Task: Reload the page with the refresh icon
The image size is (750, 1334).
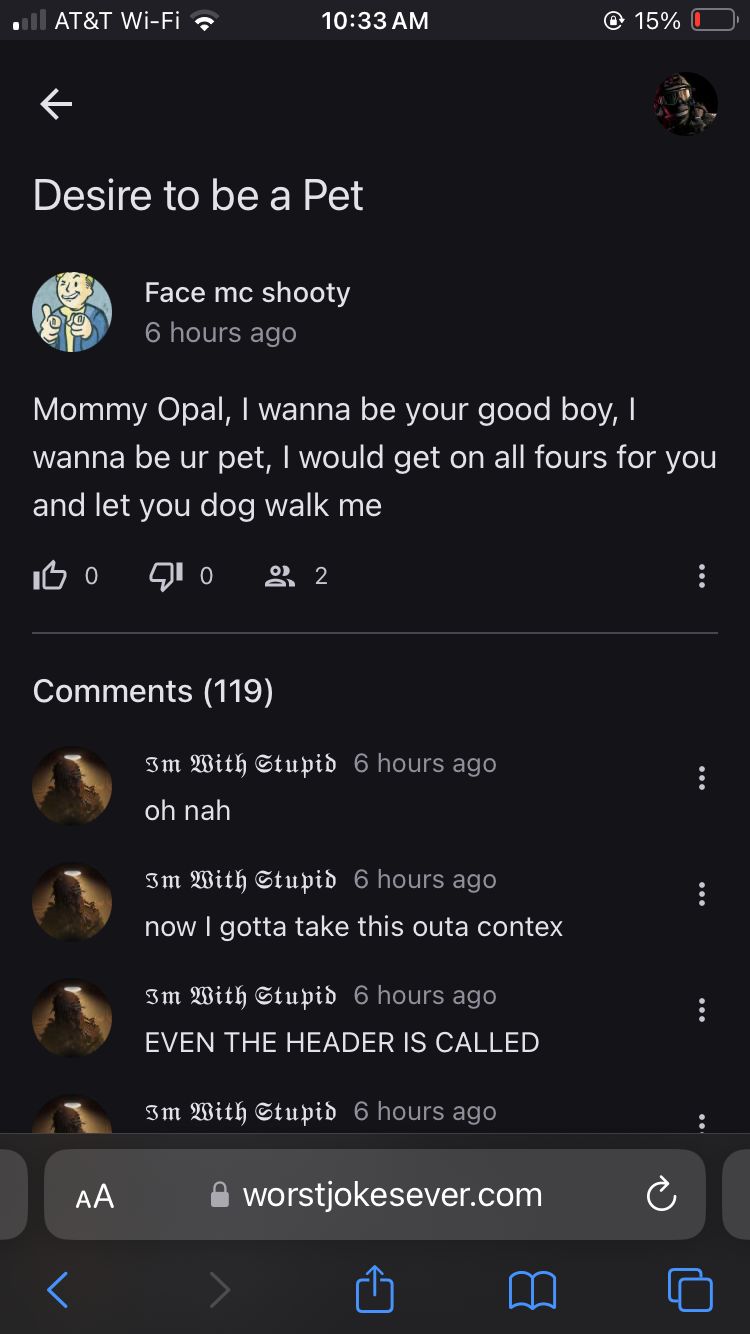Action: [x=661, y=1195]
